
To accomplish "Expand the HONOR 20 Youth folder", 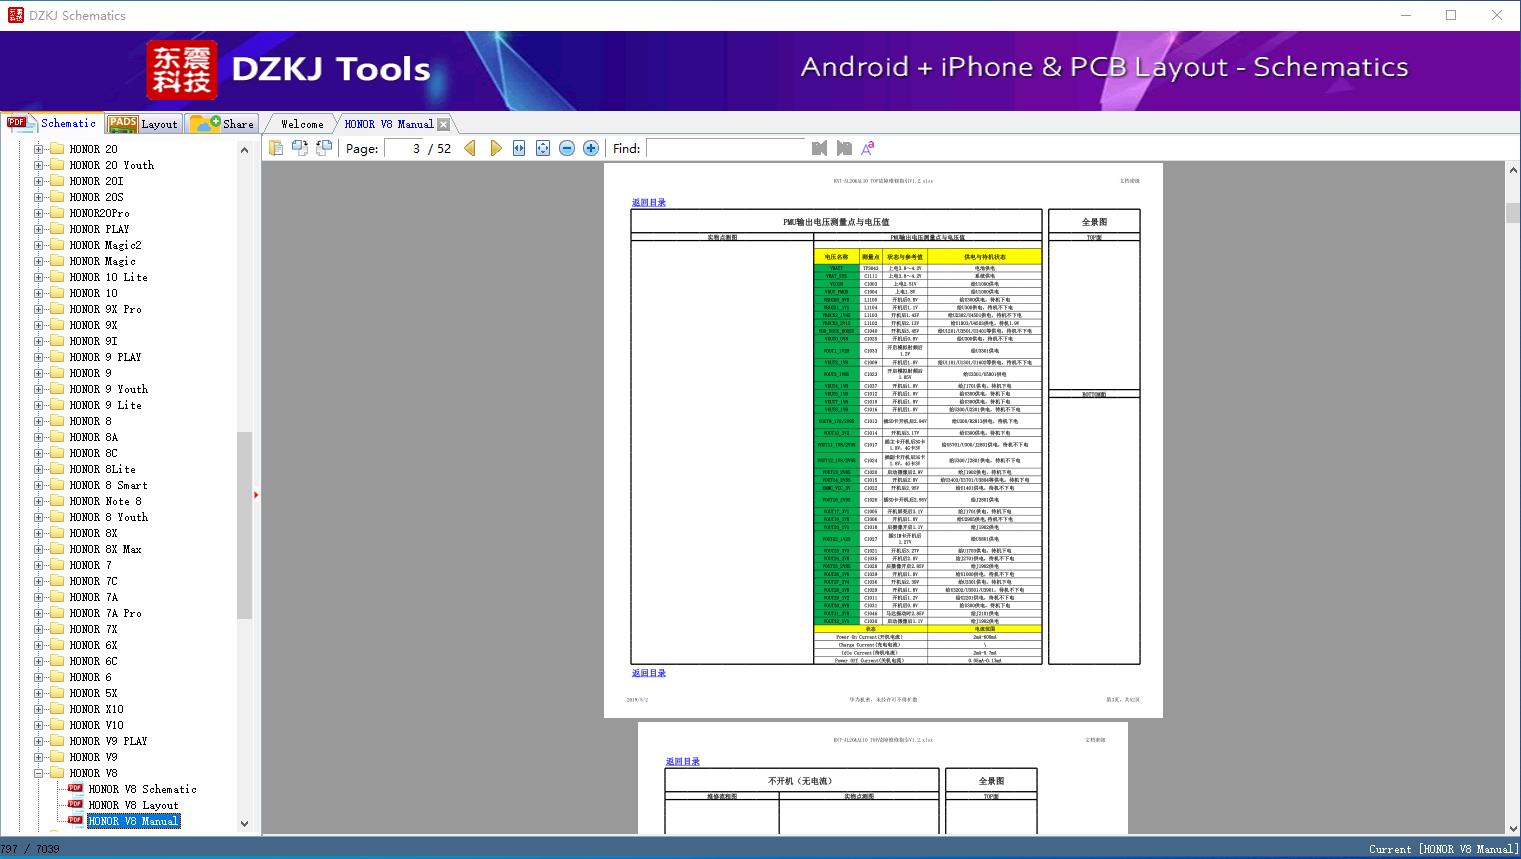I will coord(38,165).
